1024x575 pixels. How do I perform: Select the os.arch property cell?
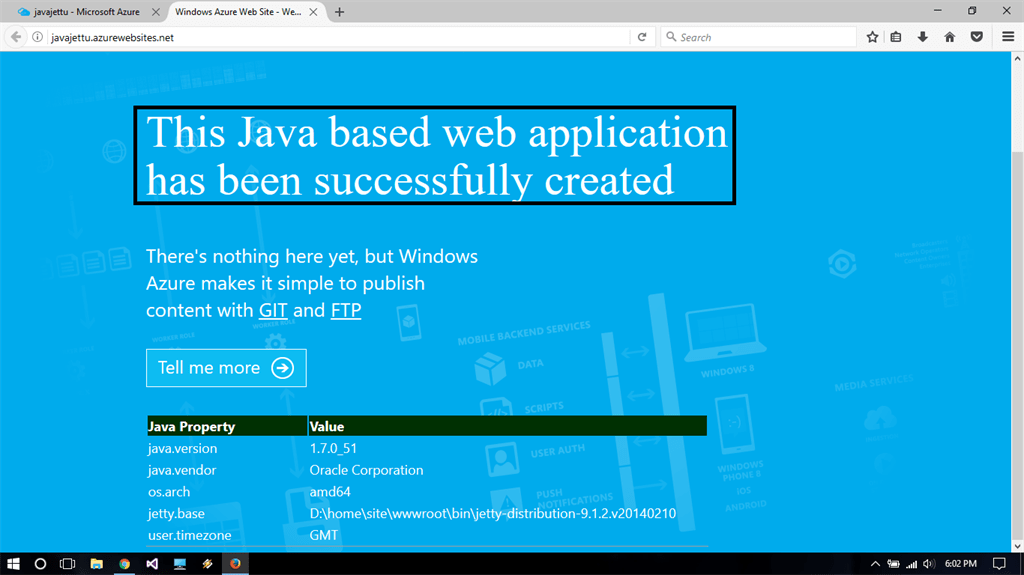tap(168, 491)
